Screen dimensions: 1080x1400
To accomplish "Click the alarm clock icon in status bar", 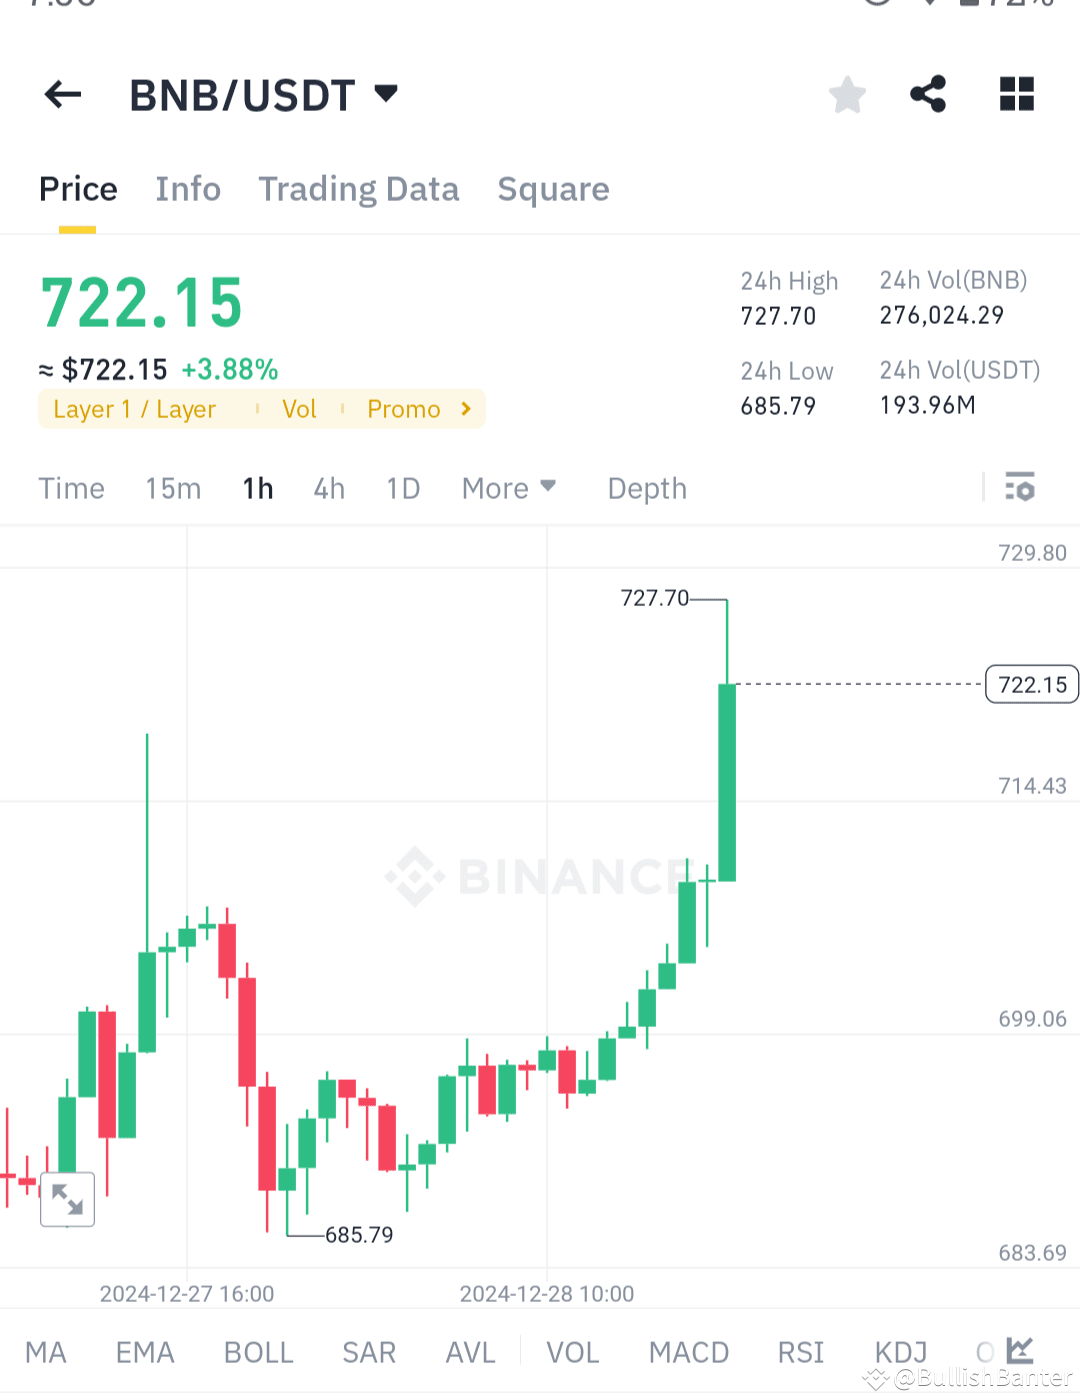I will tap(877, 5).
